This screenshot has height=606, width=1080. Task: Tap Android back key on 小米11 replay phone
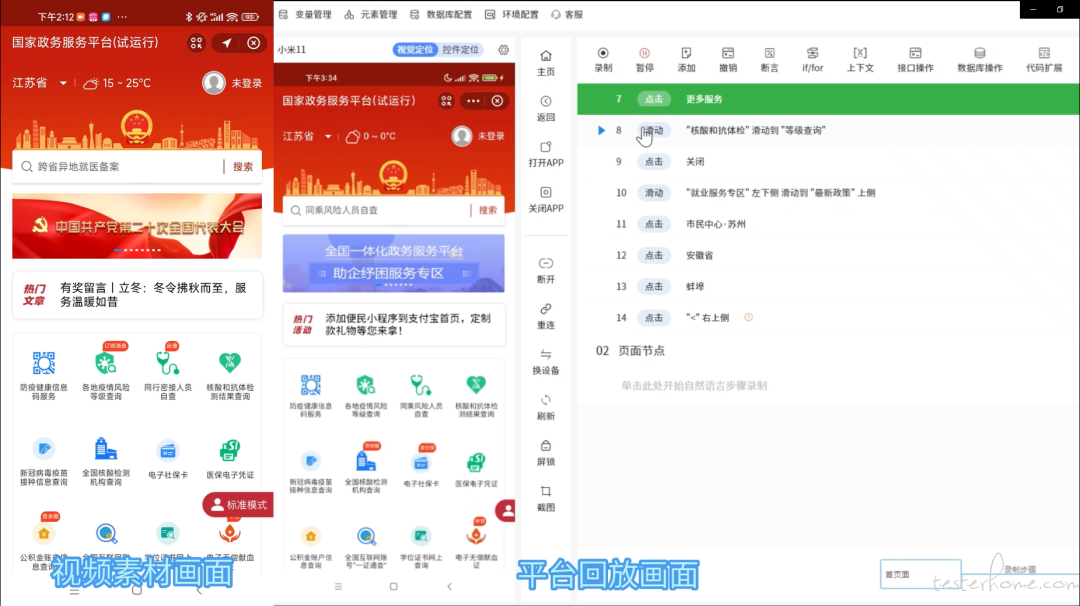[x=450, y=587]
